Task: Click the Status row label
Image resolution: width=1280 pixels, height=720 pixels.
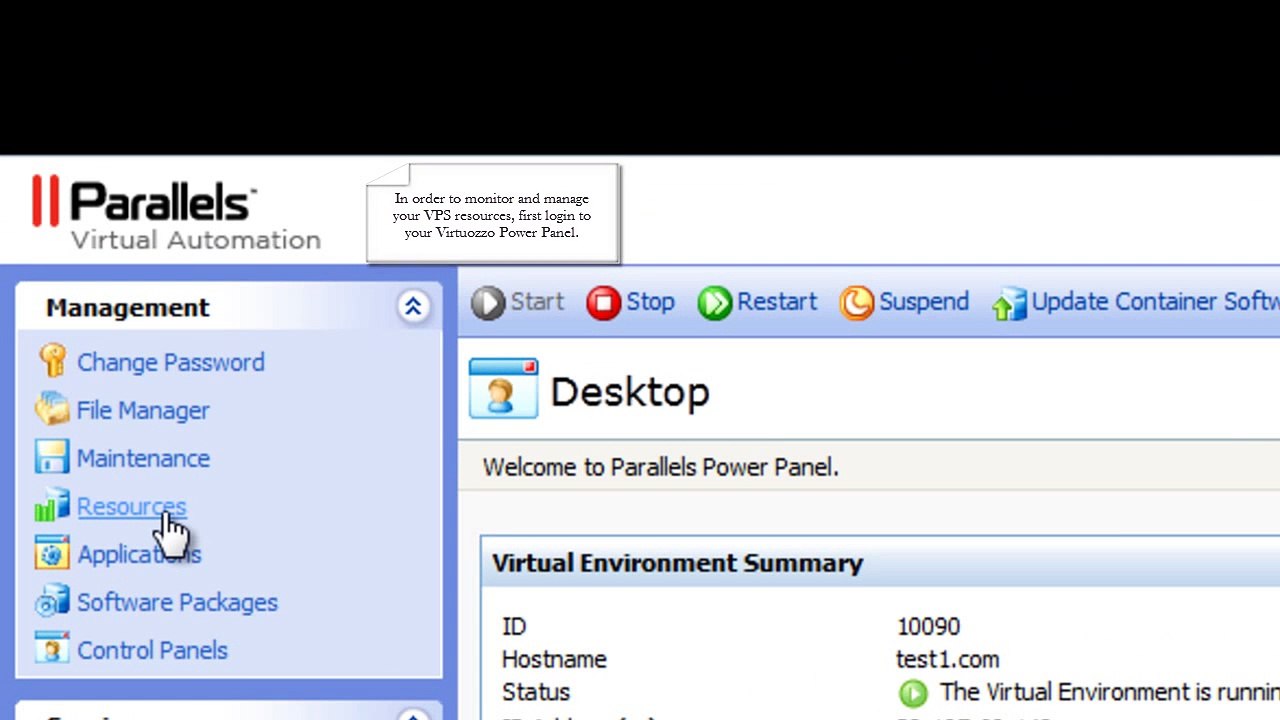Action: point(536,692)
